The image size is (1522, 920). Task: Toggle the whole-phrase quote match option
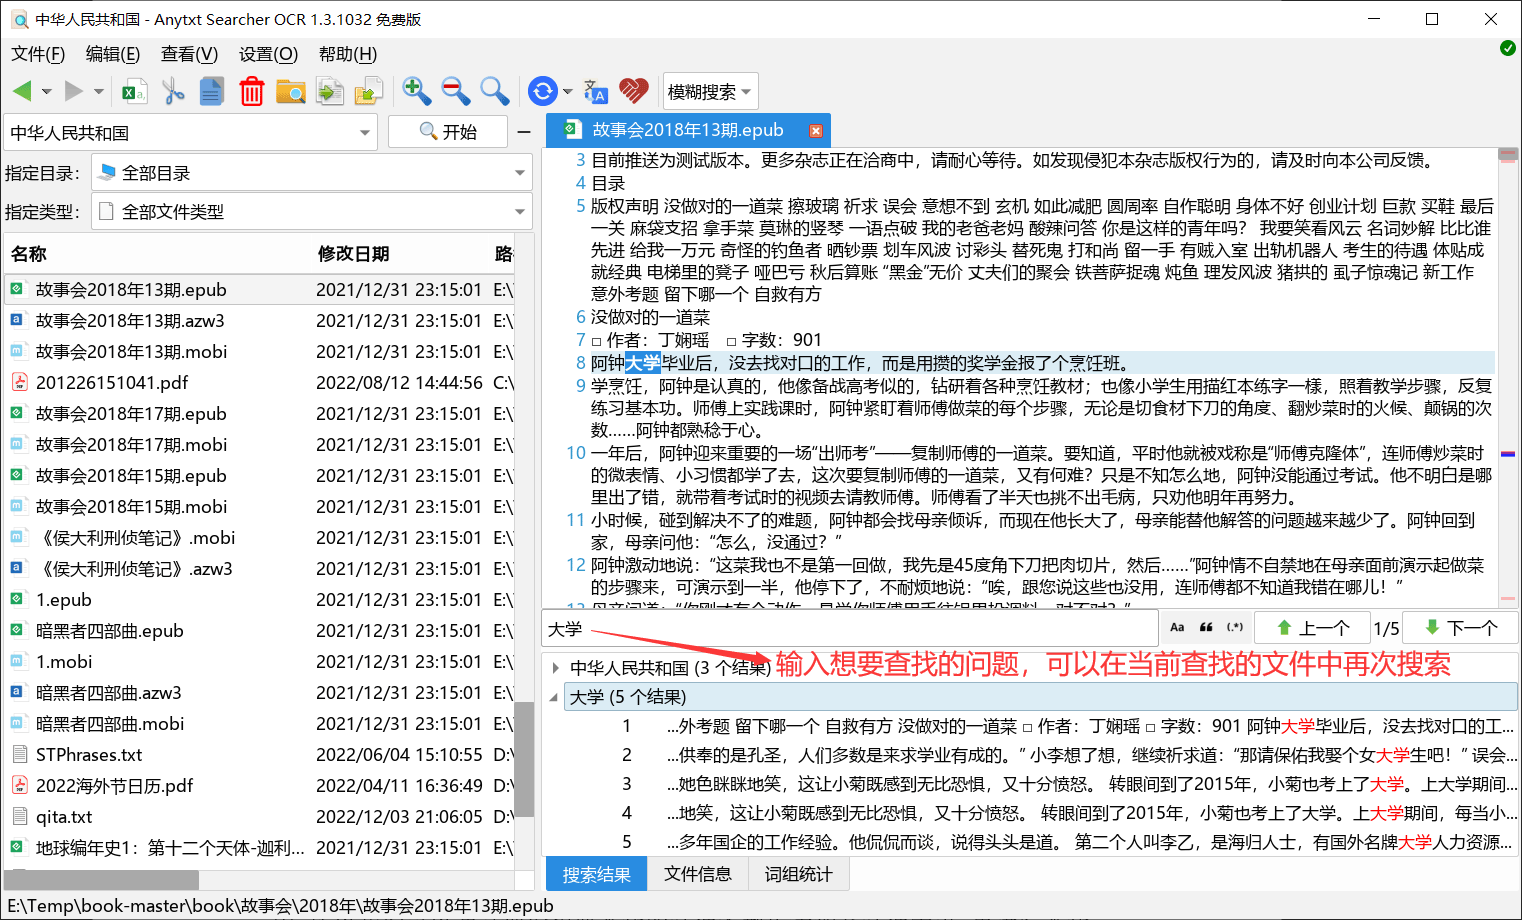coord(1206,627)
